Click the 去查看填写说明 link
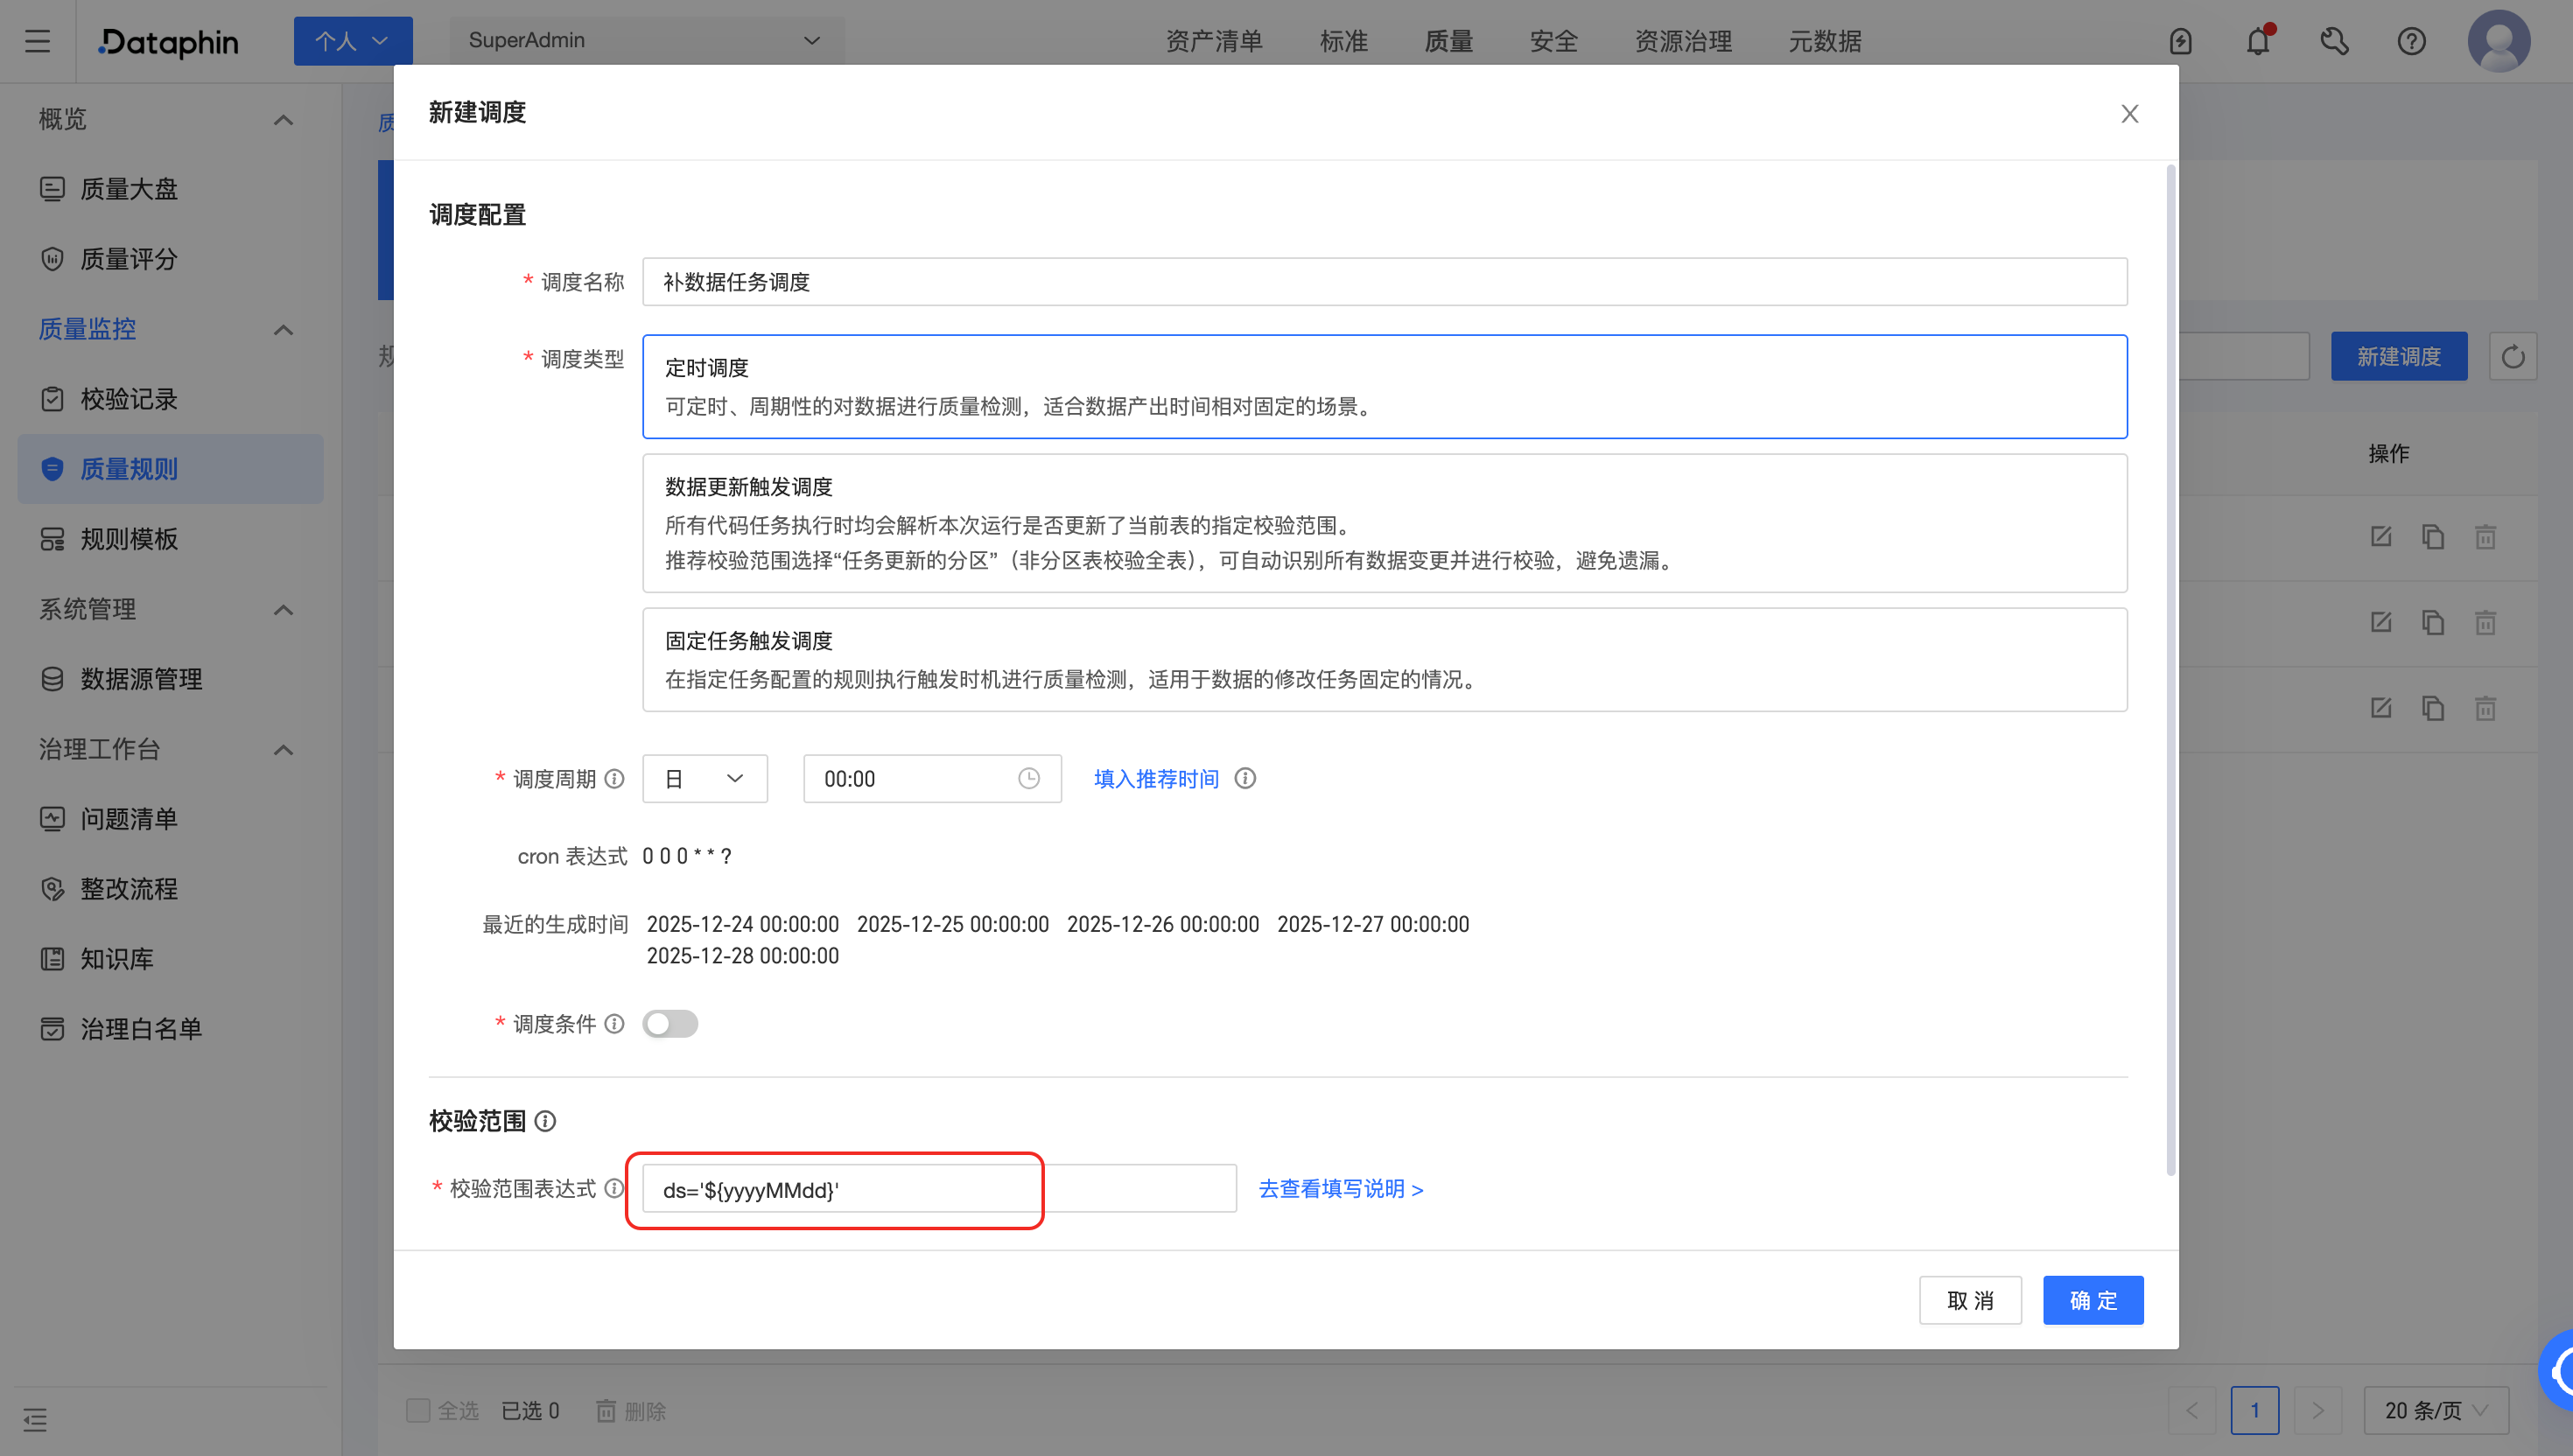2573x1456 pixels. [x=1340, y=1189]
